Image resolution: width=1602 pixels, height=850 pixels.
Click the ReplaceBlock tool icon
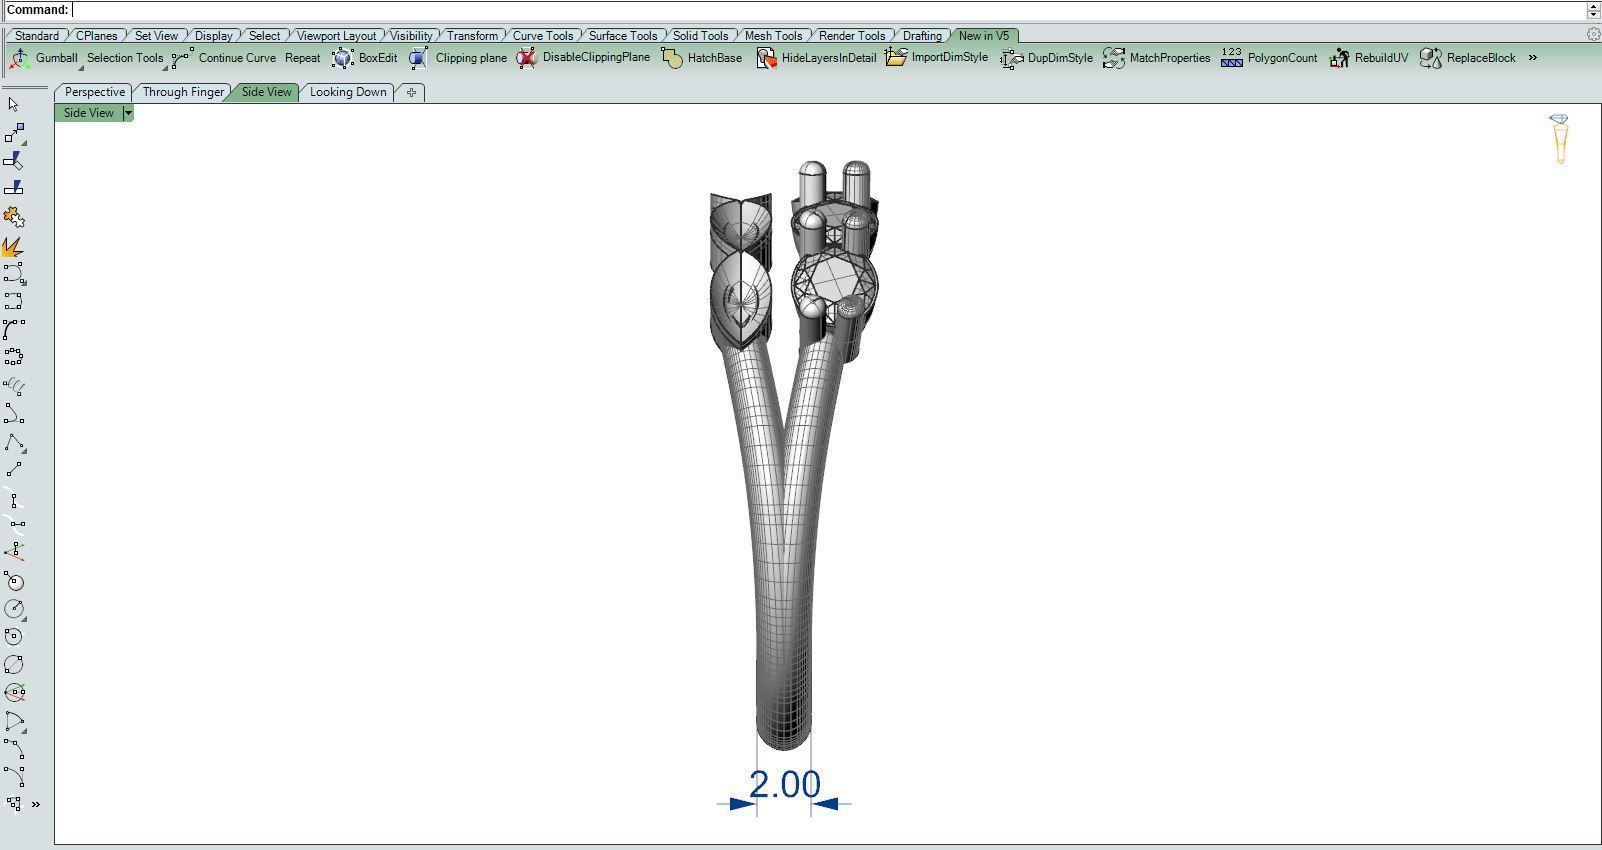[x=1430, y=58]
